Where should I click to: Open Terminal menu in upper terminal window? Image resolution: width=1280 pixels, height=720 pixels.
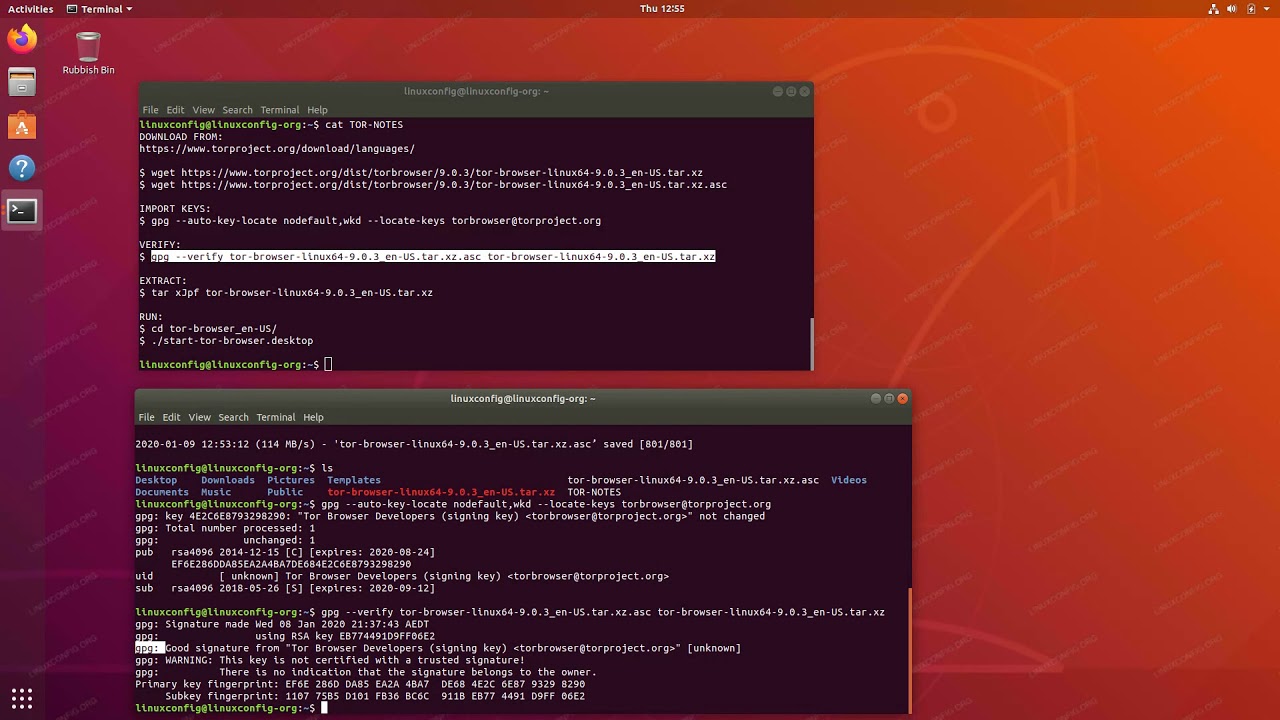pos(279,110)
